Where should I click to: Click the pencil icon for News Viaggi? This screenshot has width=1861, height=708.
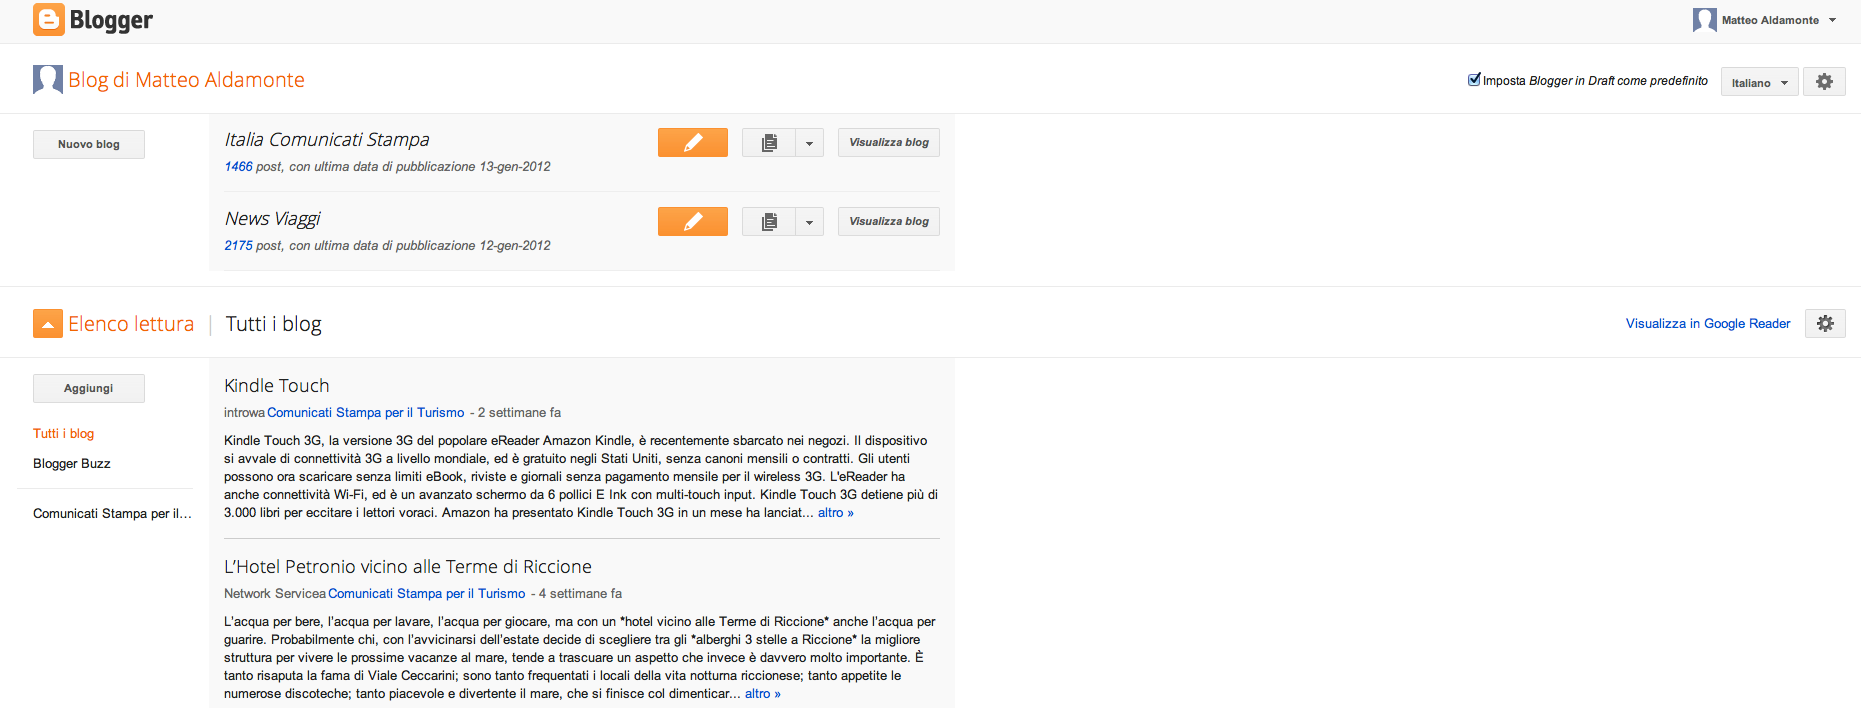point(692,222)
